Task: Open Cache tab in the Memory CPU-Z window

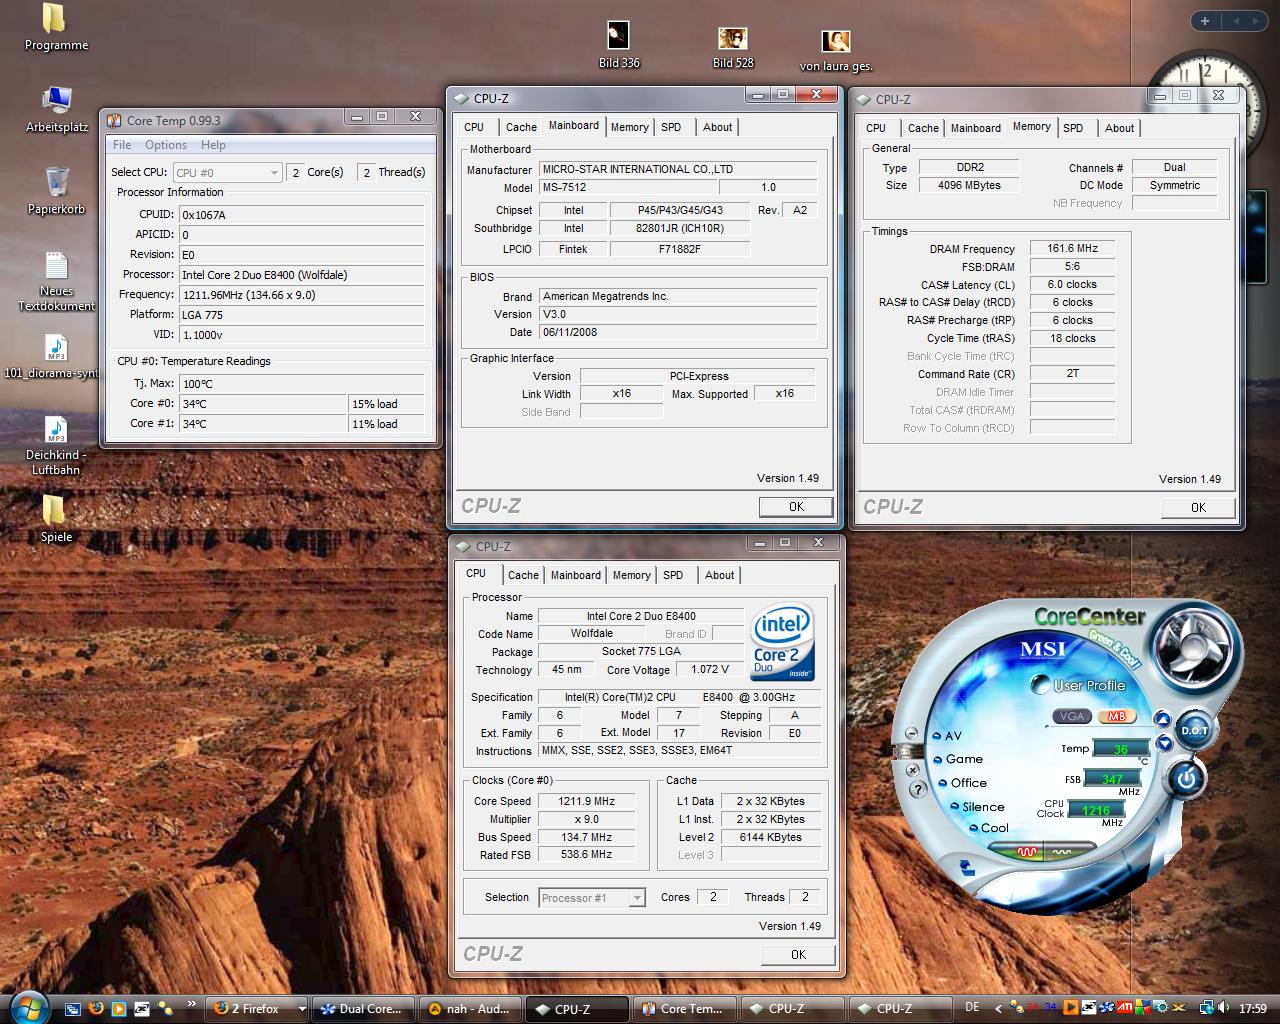Action: (923, 128)
